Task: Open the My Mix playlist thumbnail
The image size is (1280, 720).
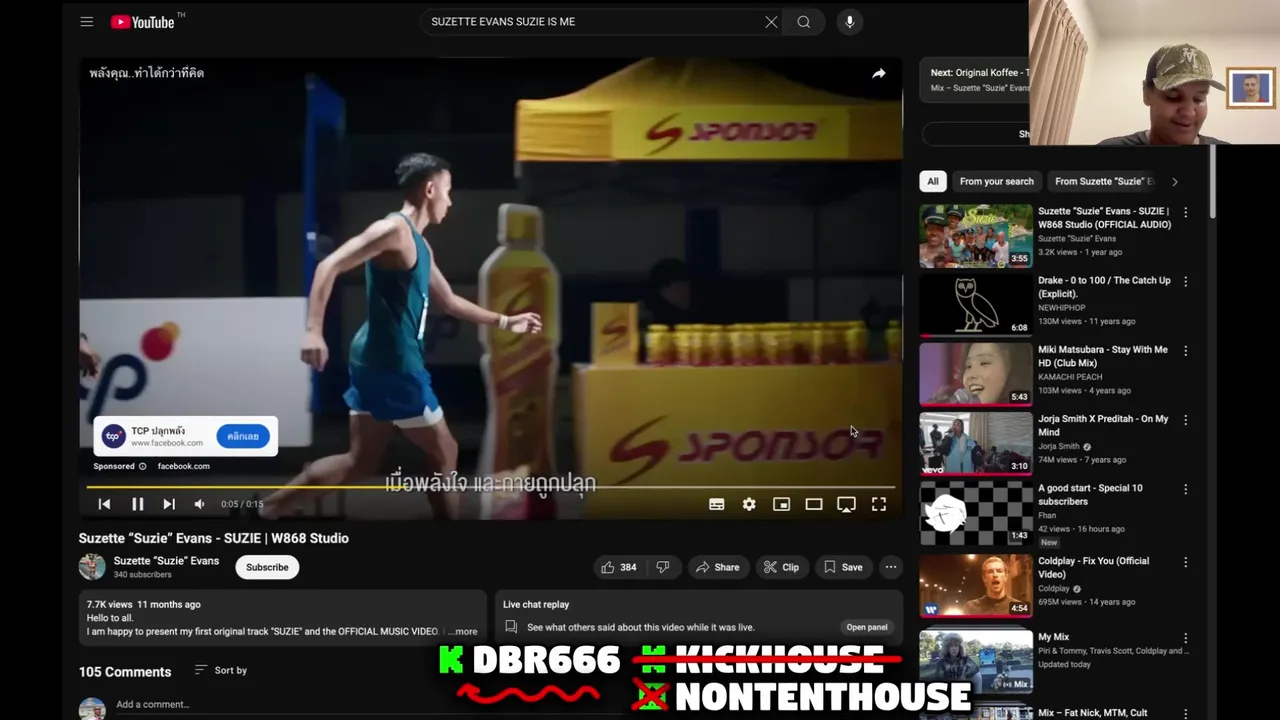Action: tap(976, 661)
